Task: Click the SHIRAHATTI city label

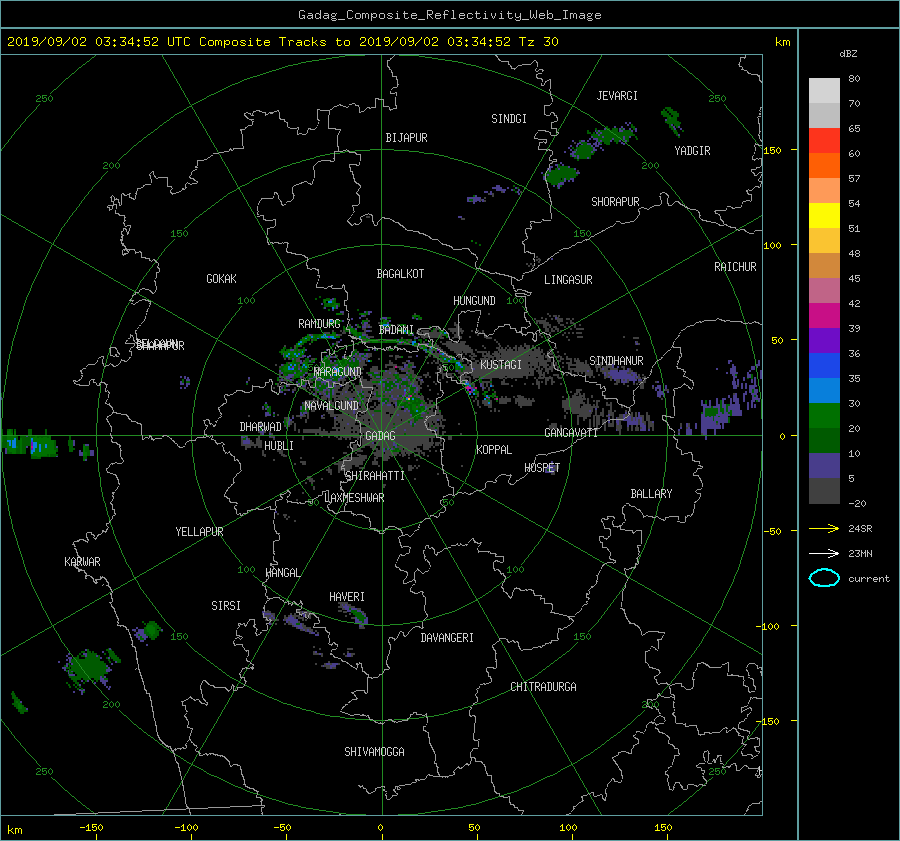Action: 375,476
